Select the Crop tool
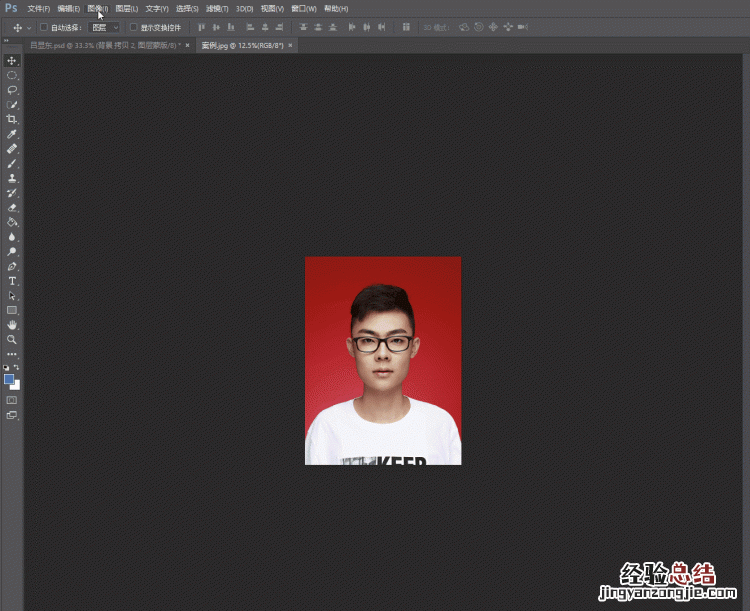The image size is (750, 611). pos(12,119)
